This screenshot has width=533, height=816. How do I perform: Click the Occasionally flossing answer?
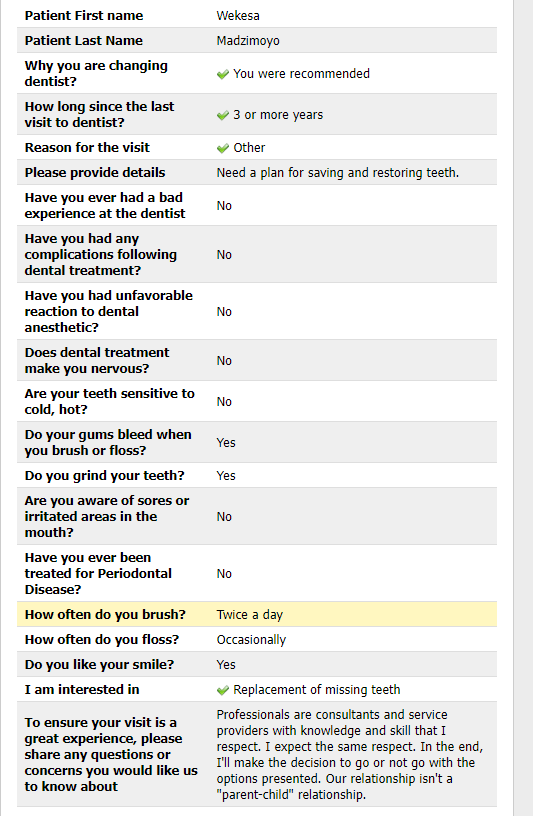click(251, 640)
